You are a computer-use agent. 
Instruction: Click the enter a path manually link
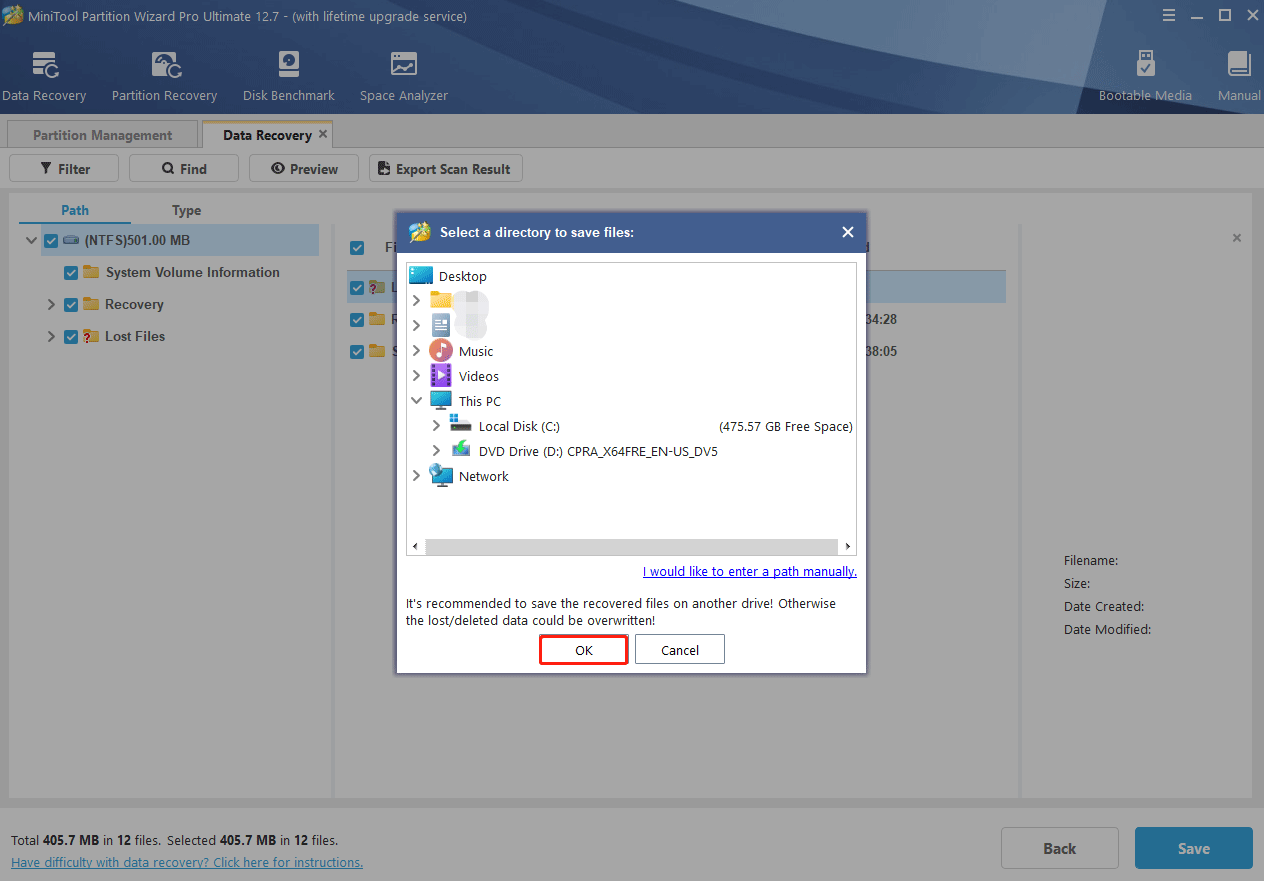click(749, 572)
